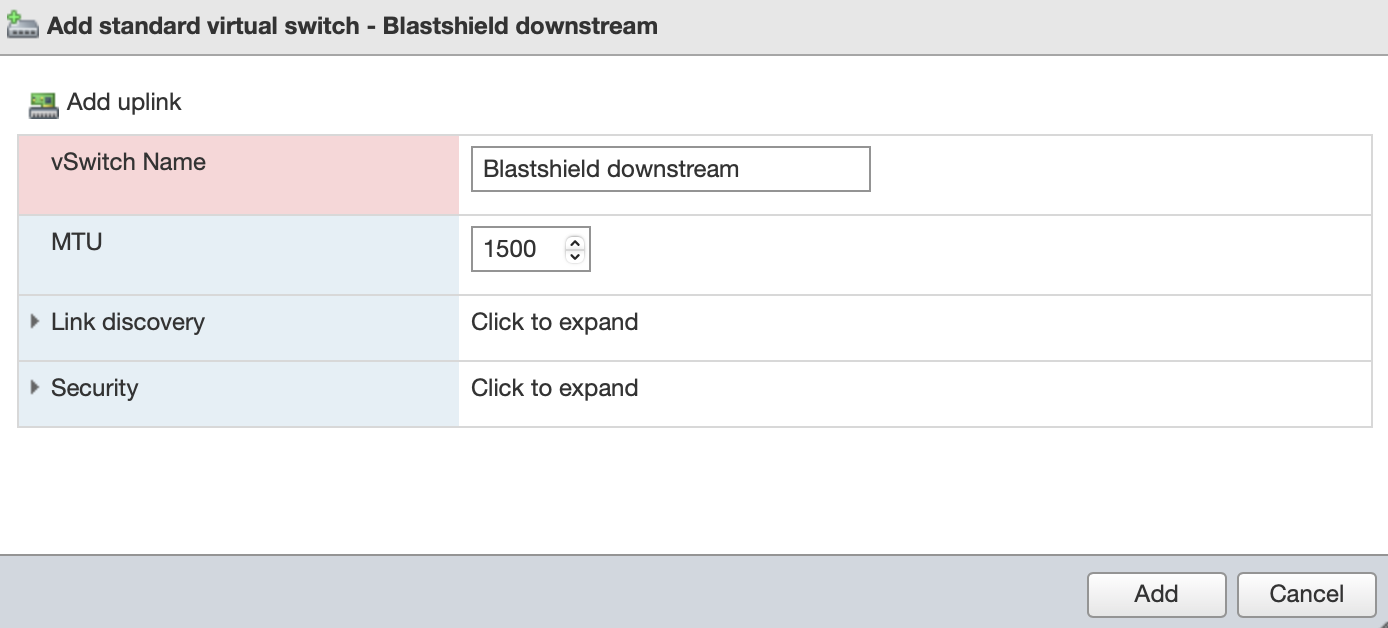Click the Security disclosure triangle
1388x628 pixels.
34,387
